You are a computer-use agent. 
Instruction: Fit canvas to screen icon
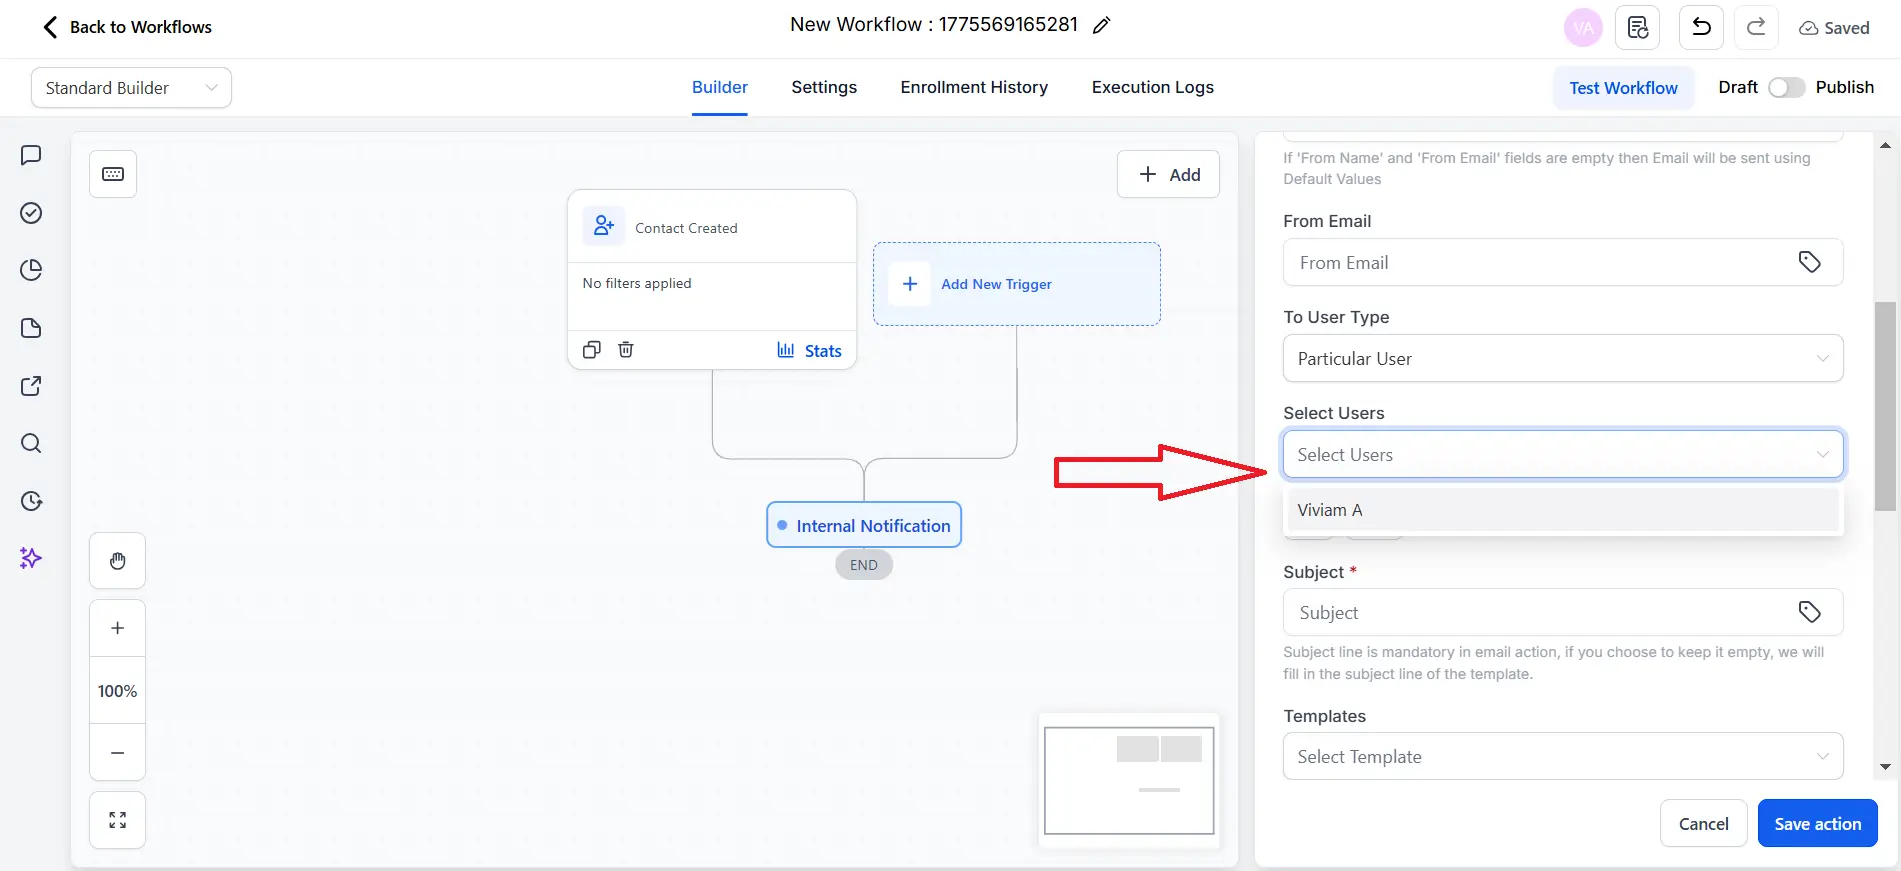(x=118, y=820)
